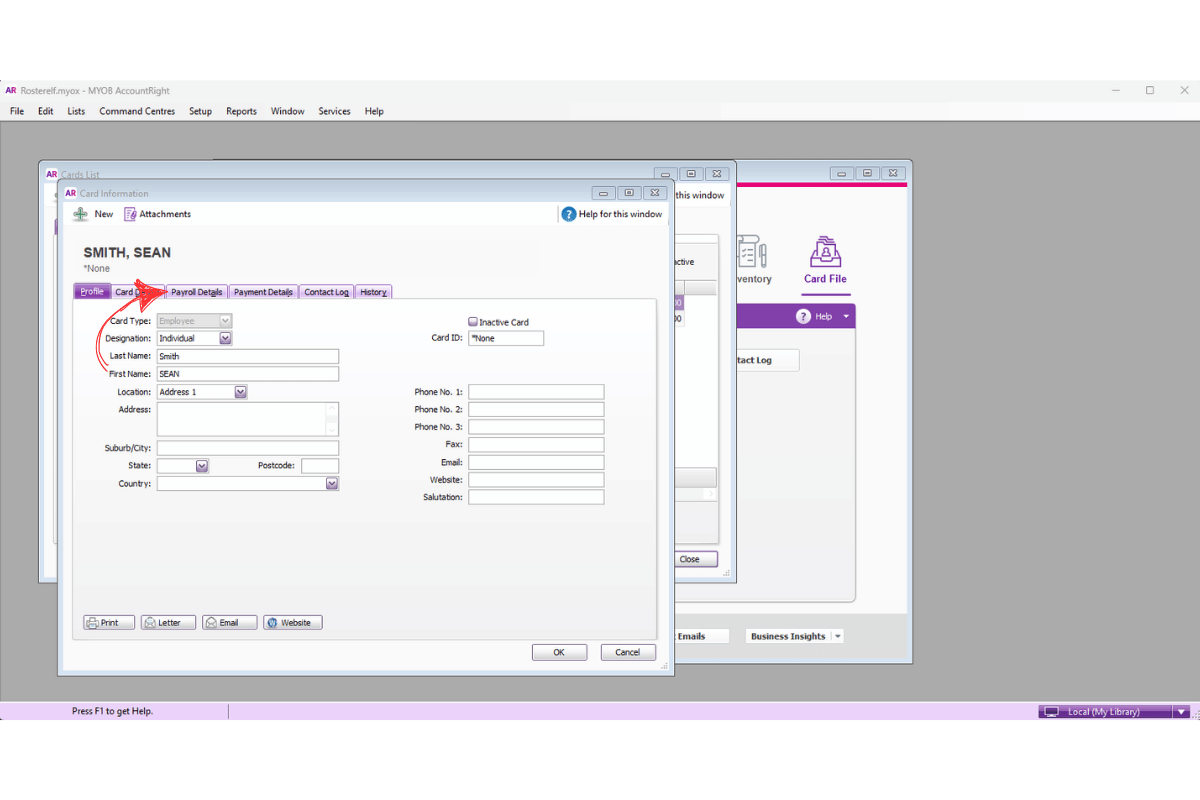This screenshot has width=1200, height=800.
Task: Open the Services menu
Action: point(334,111)
